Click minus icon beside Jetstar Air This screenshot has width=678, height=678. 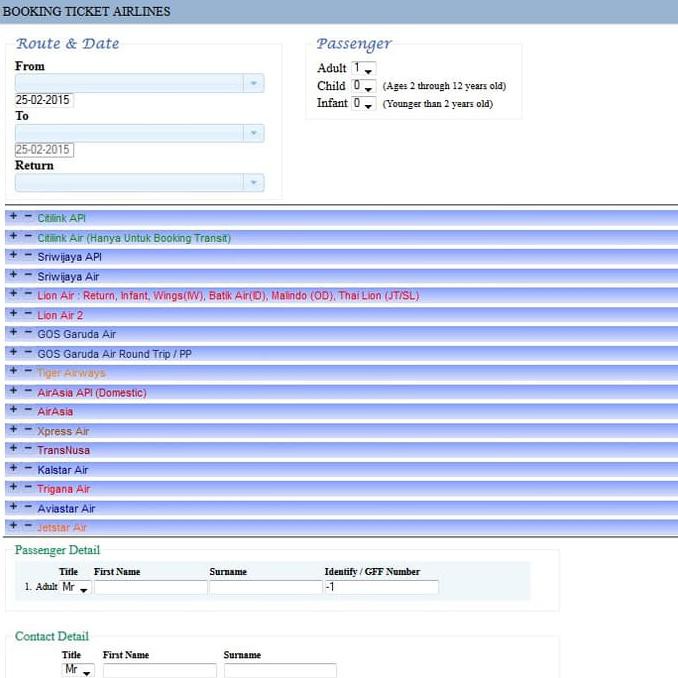[27, 526]
